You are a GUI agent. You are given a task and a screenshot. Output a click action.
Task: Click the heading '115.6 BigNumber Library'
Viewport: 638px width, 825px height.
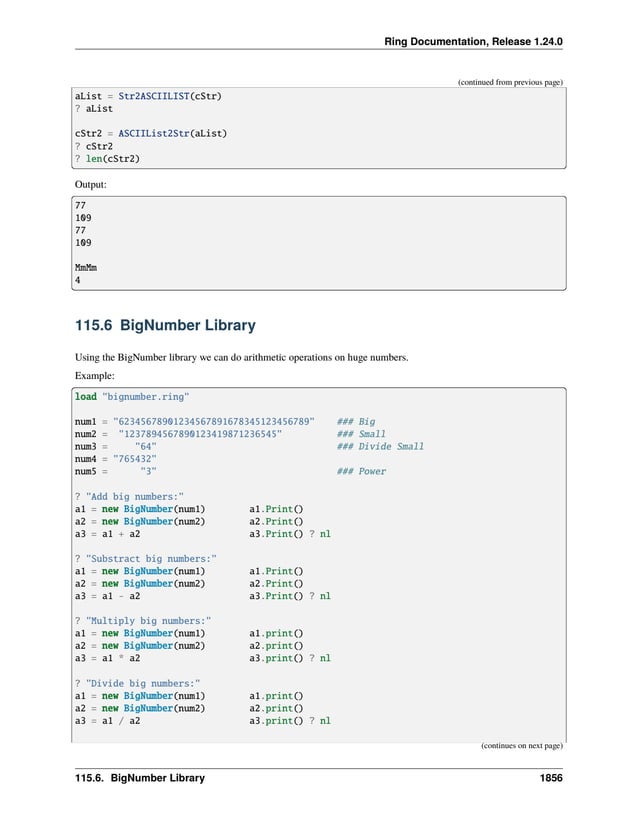165,325
